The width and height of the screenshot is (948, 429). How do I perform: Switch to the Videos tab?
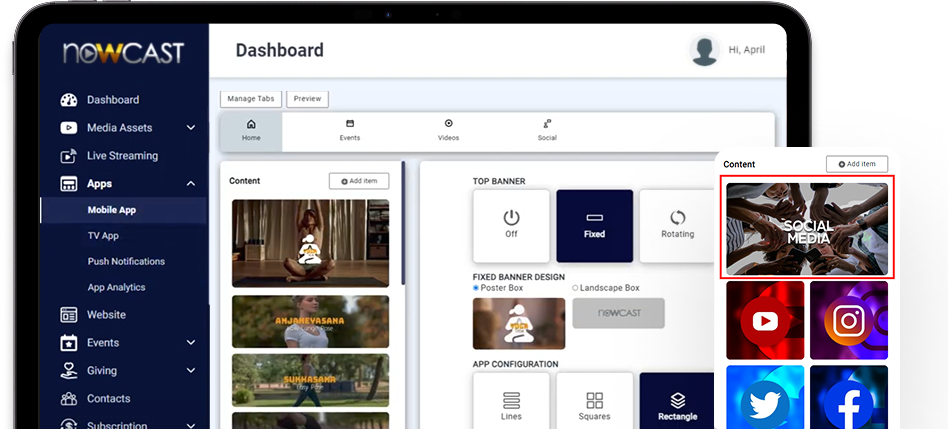click(448, 131)
